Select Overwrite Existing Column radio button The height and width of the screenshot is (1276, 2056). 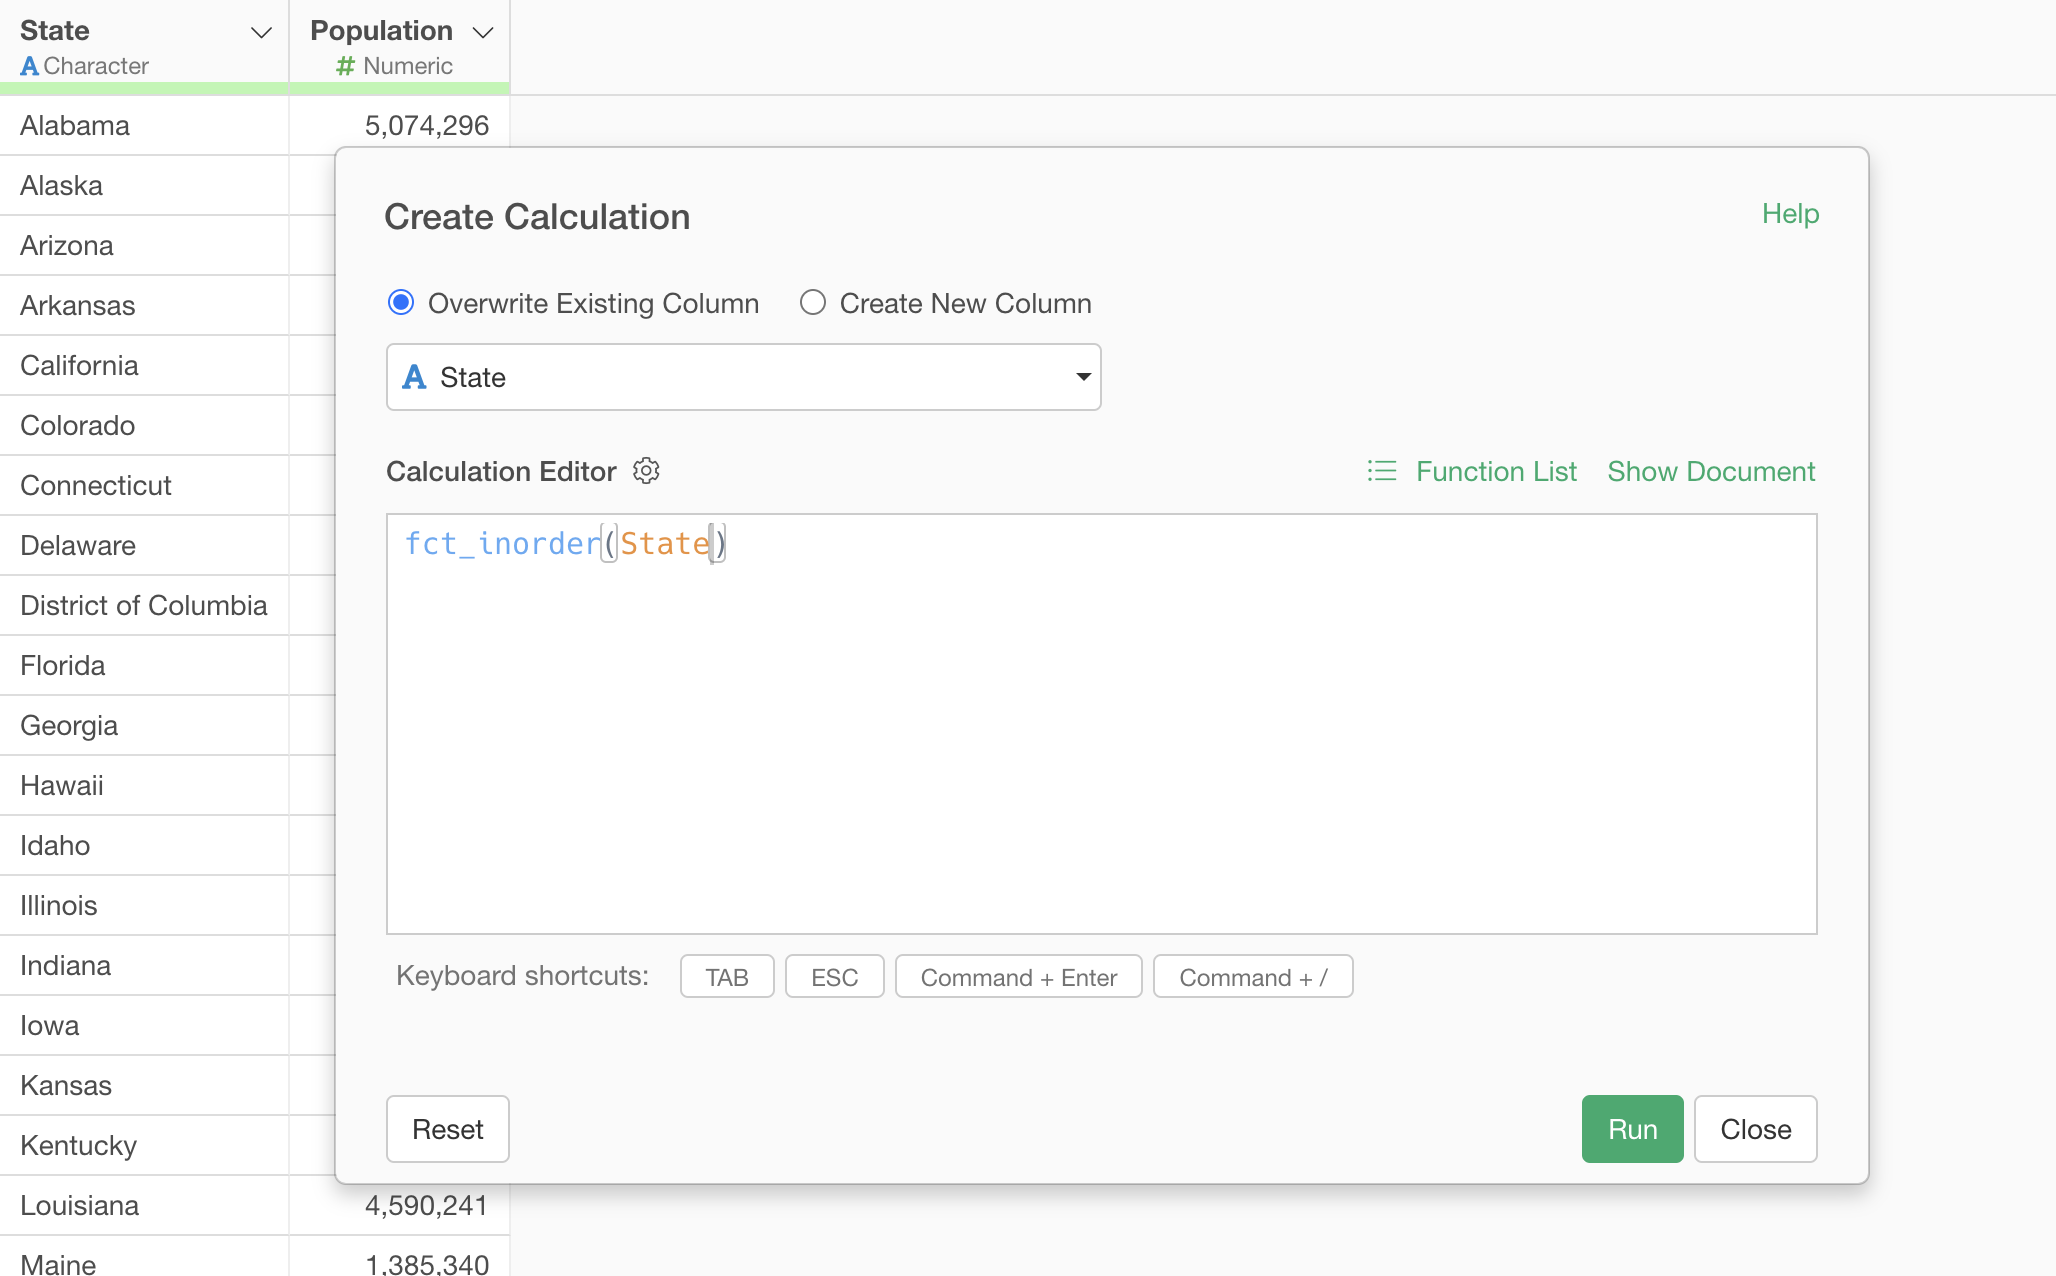pos(401,303)
